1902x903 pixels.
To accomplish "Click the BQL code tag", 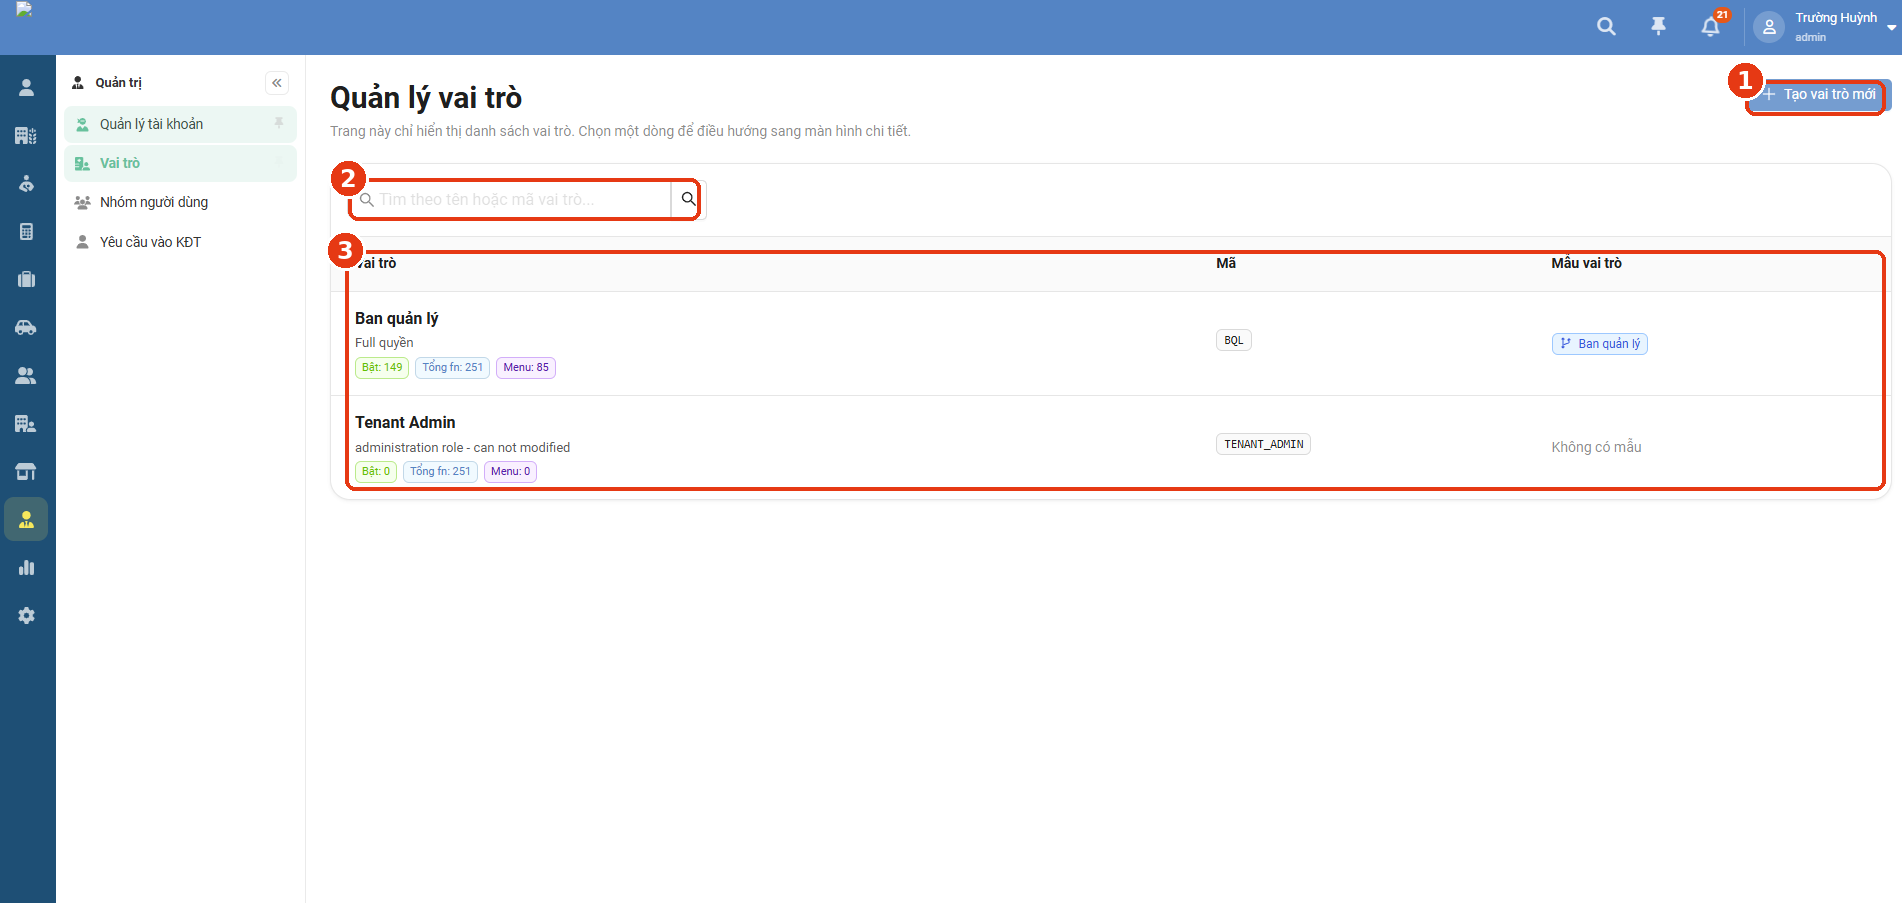I will point(1233,340).
